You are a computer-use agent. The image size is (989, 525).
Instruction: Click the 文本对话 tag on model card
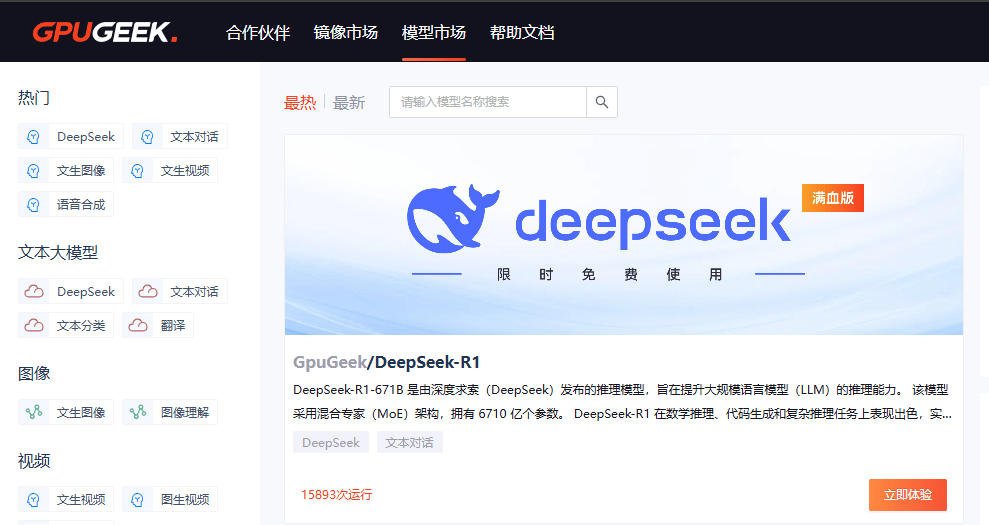point(409,442)
